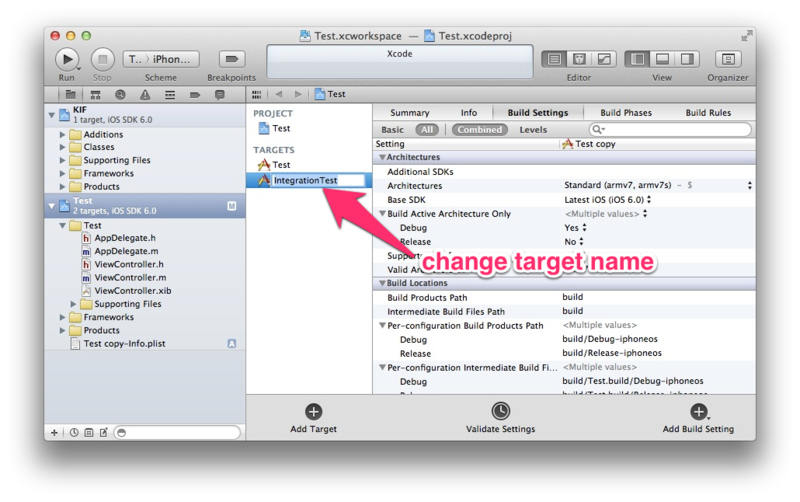
Task: Expand the KIF Frameworks folder
Action: tap(62, 174)
